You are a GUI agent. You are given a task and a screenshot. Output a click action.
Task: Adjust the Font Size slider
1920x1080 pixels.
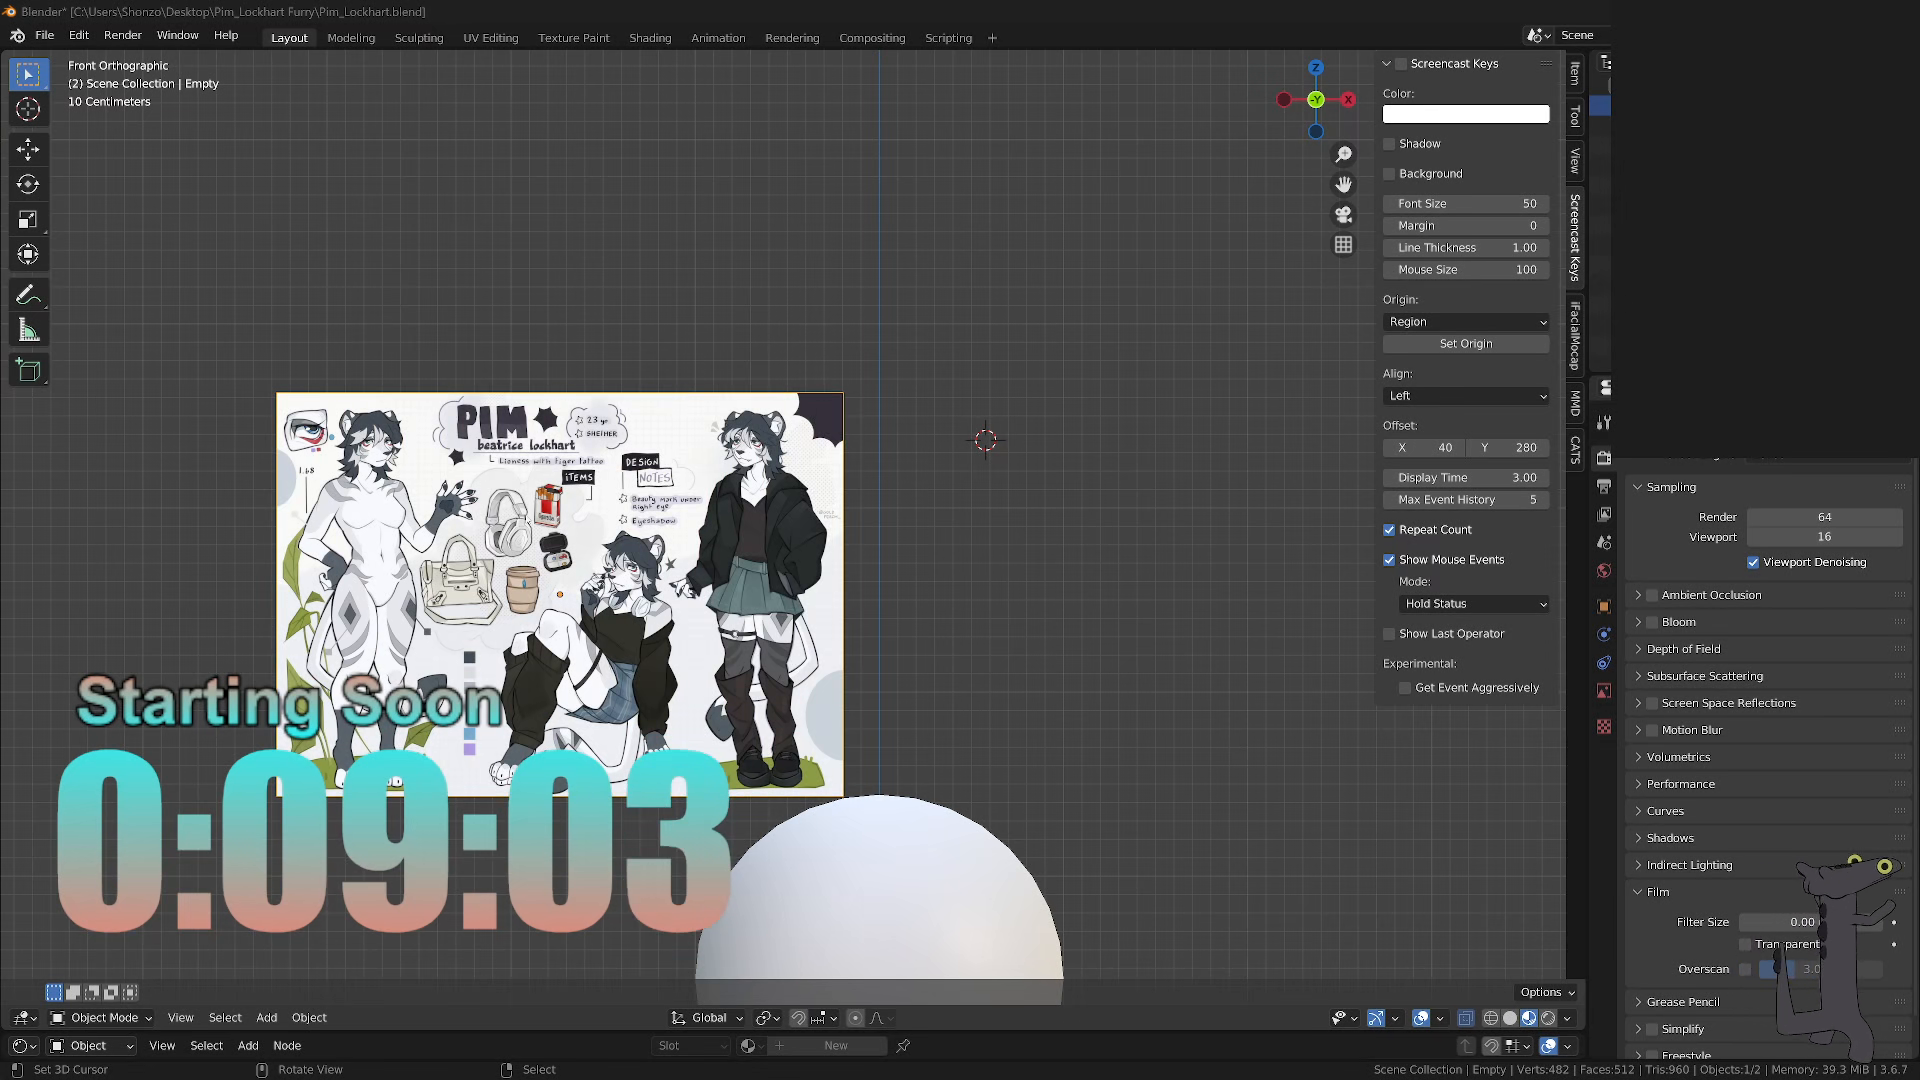(x=1466, y=204)
